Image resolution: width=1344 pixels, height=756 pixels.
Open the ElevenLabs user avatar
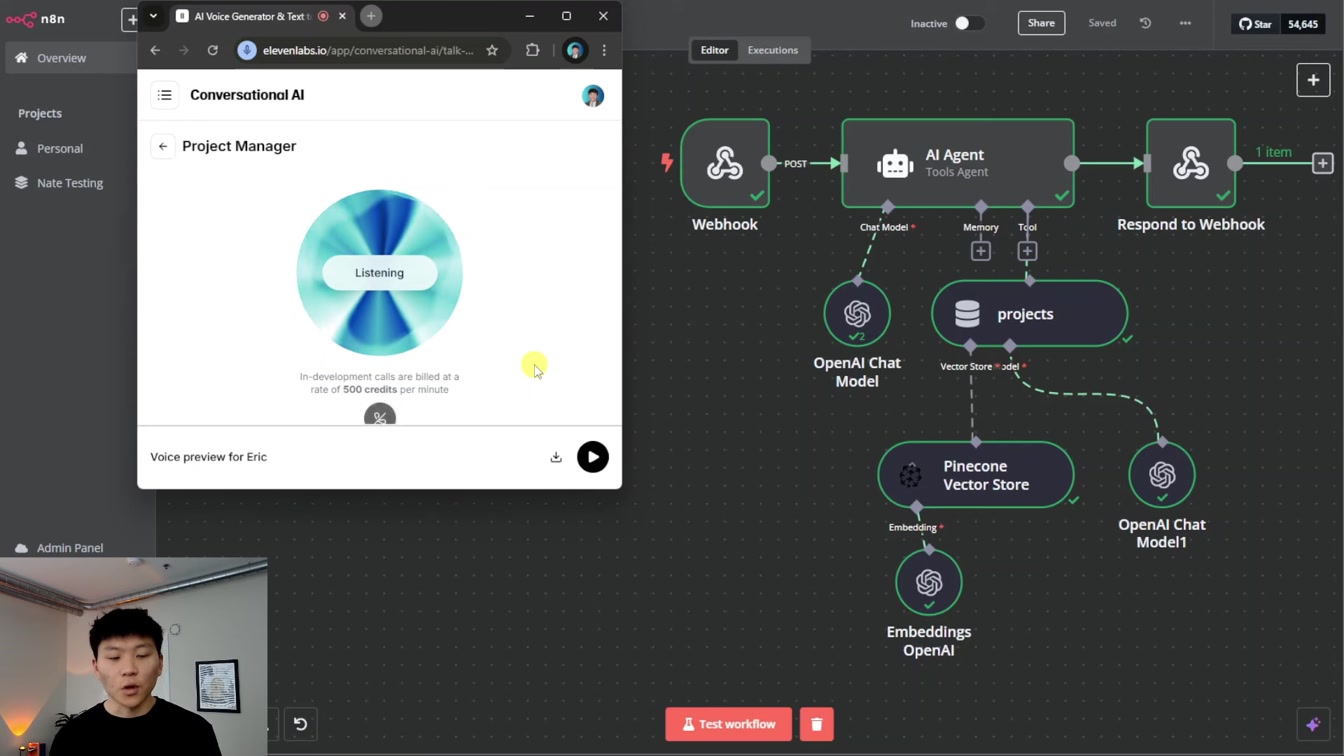pos(593,96)
